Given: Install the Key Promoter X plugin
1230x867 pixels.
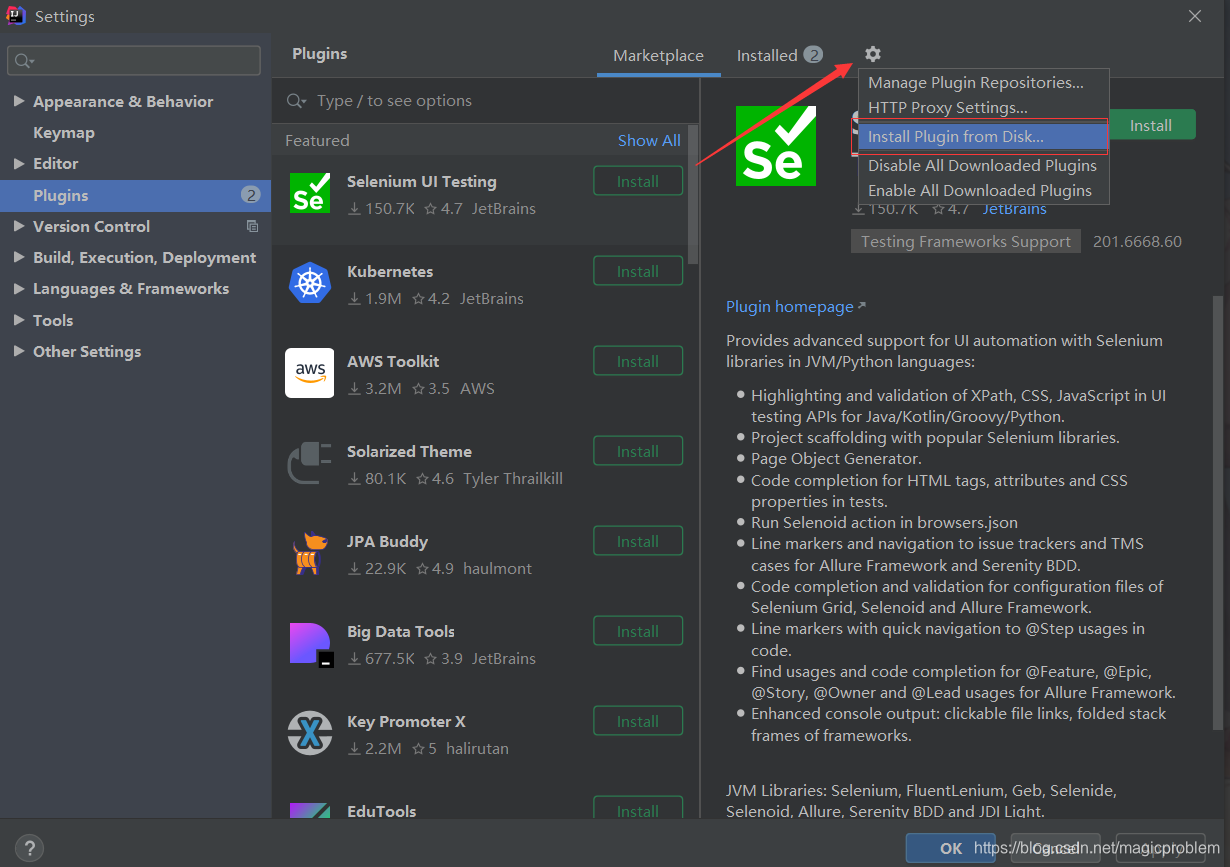Looking at the screenshot, I should pyautogui.click(x=638, y=721).
